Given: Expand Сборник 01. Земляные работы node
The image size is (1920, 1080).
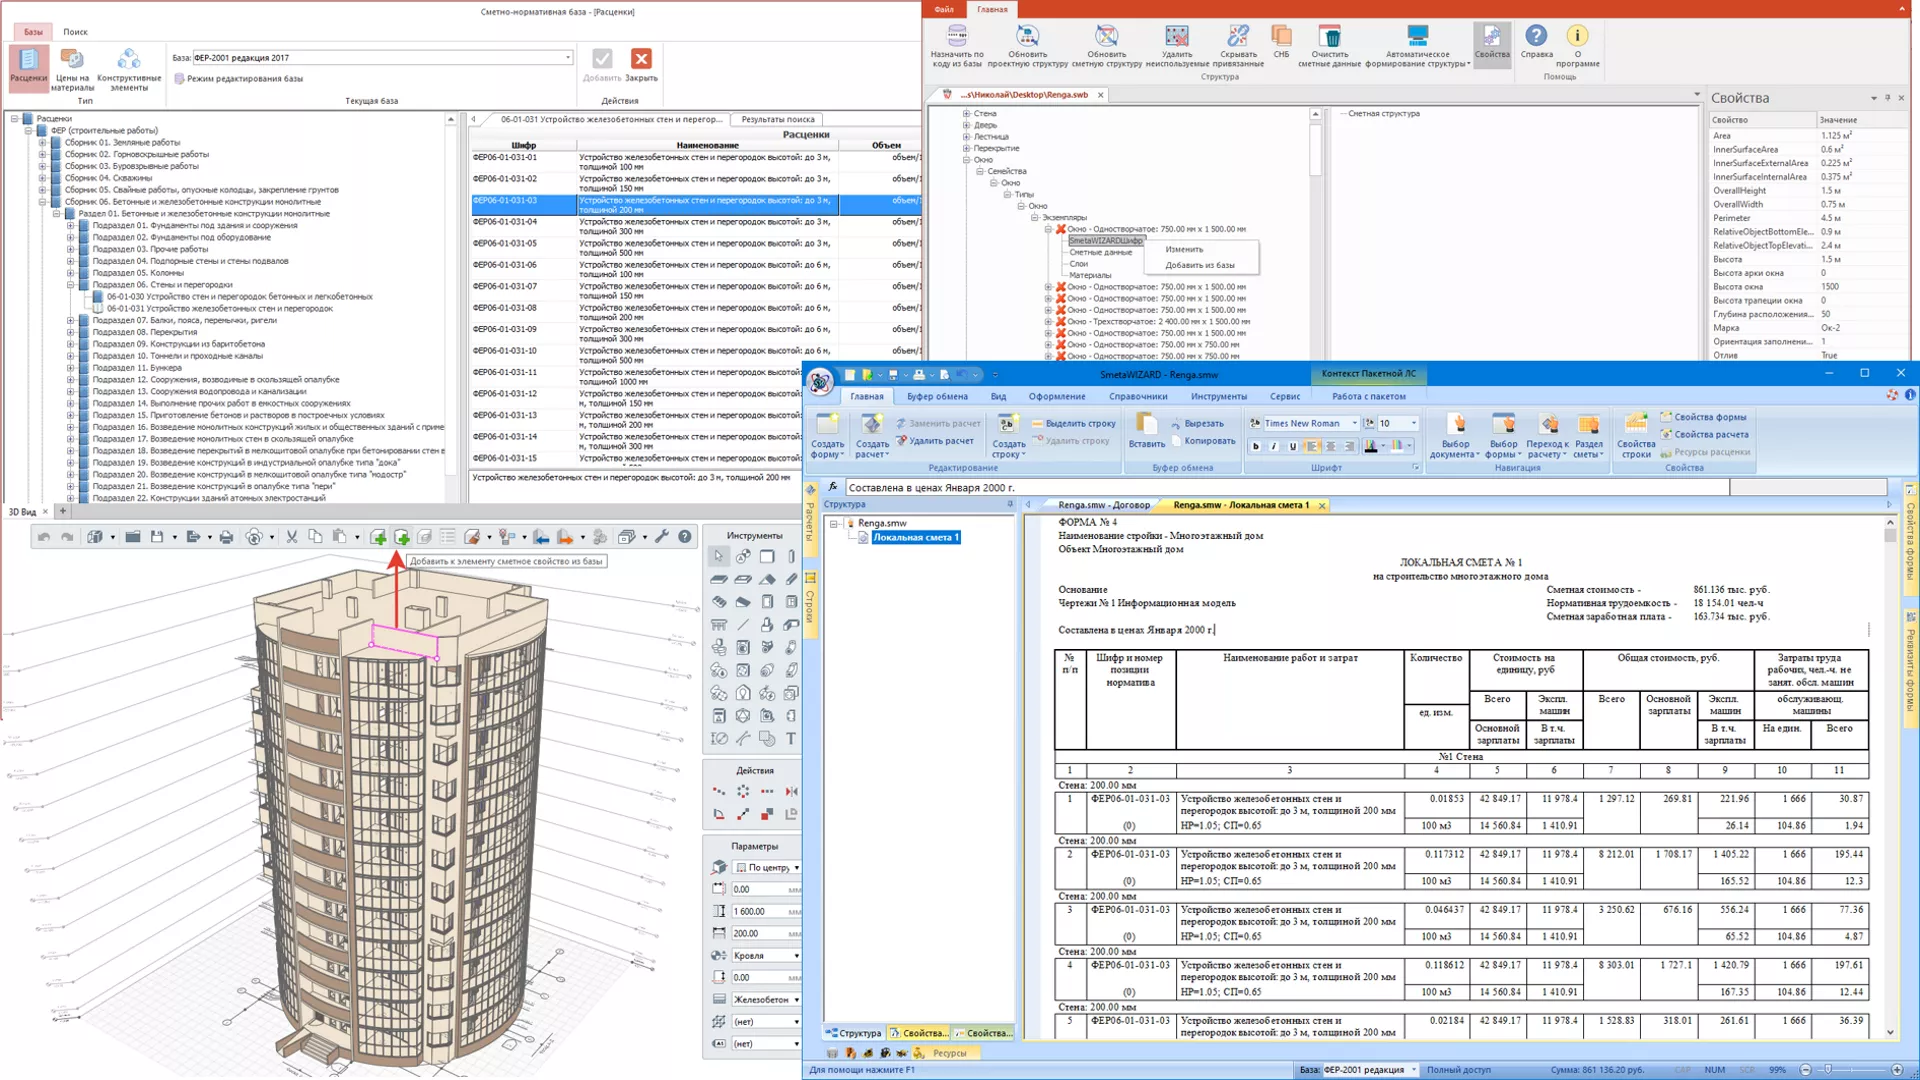Looking at the screenshot, I should click(x=42, y=142).
